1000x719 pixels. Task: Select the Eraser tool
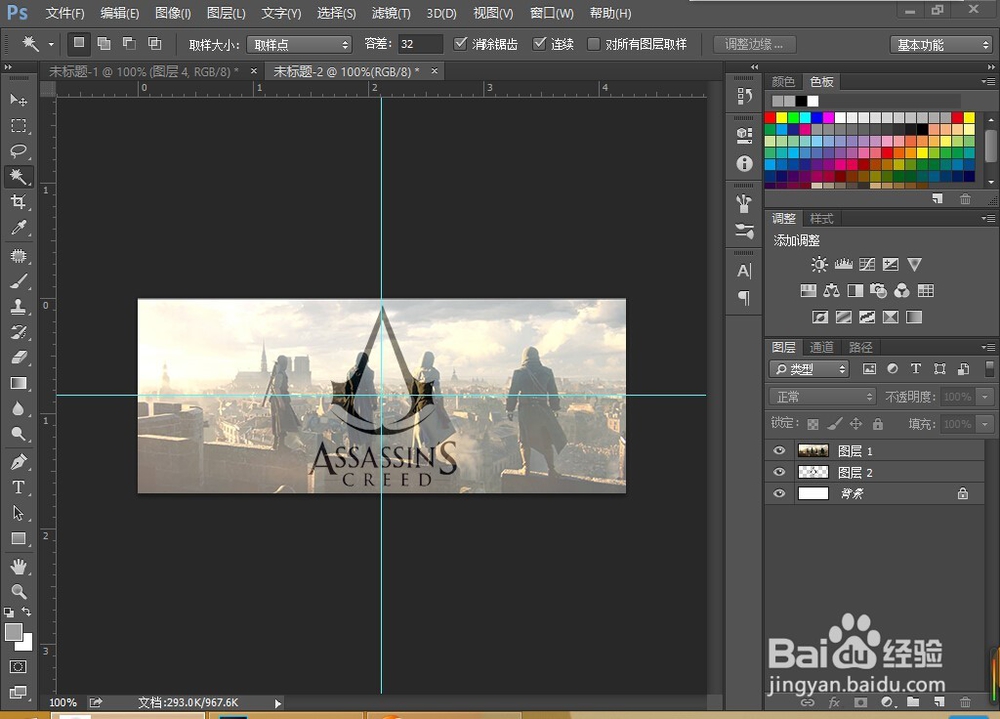(18, 358)
